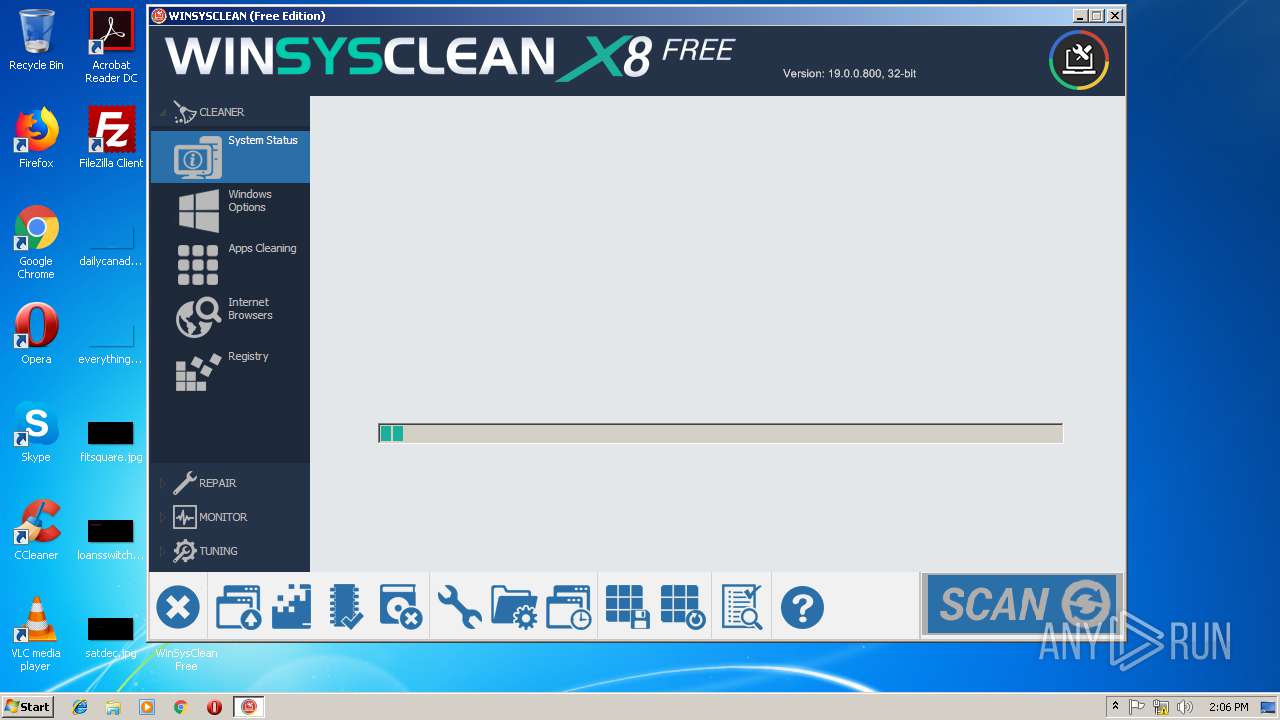Click the registry blocks toolbar icon
Viewport: 1280px width, 720px height.
coord(292,607)
